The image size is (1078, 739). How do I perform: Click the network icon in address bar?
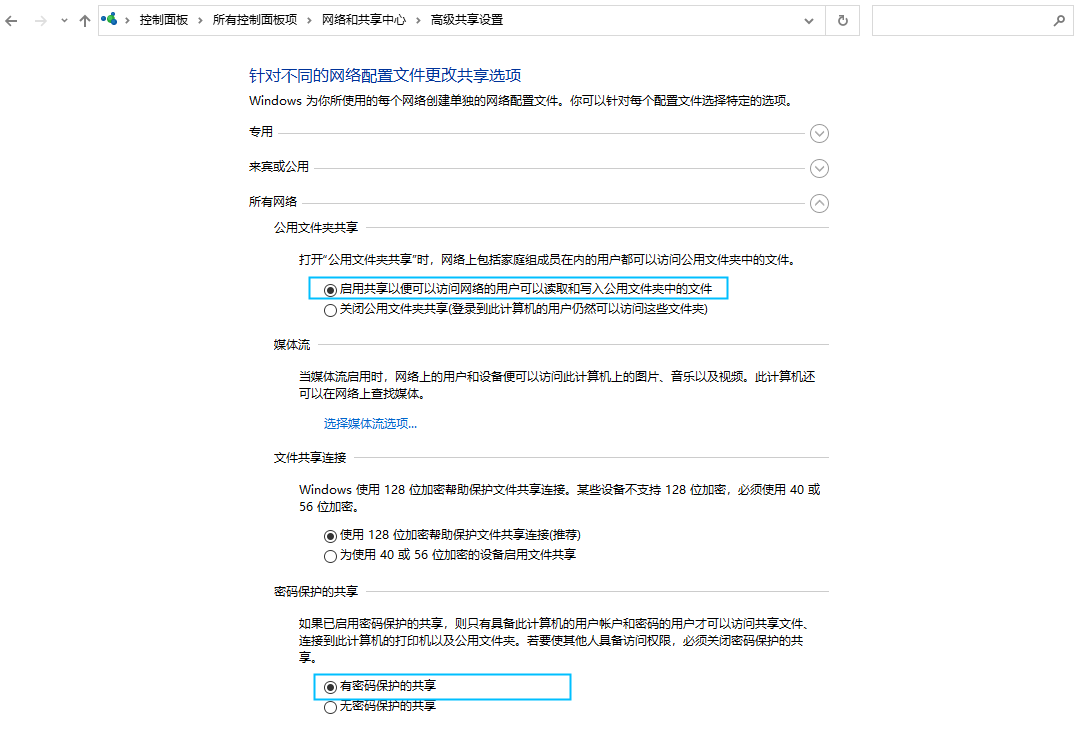[x=109, y=19]
